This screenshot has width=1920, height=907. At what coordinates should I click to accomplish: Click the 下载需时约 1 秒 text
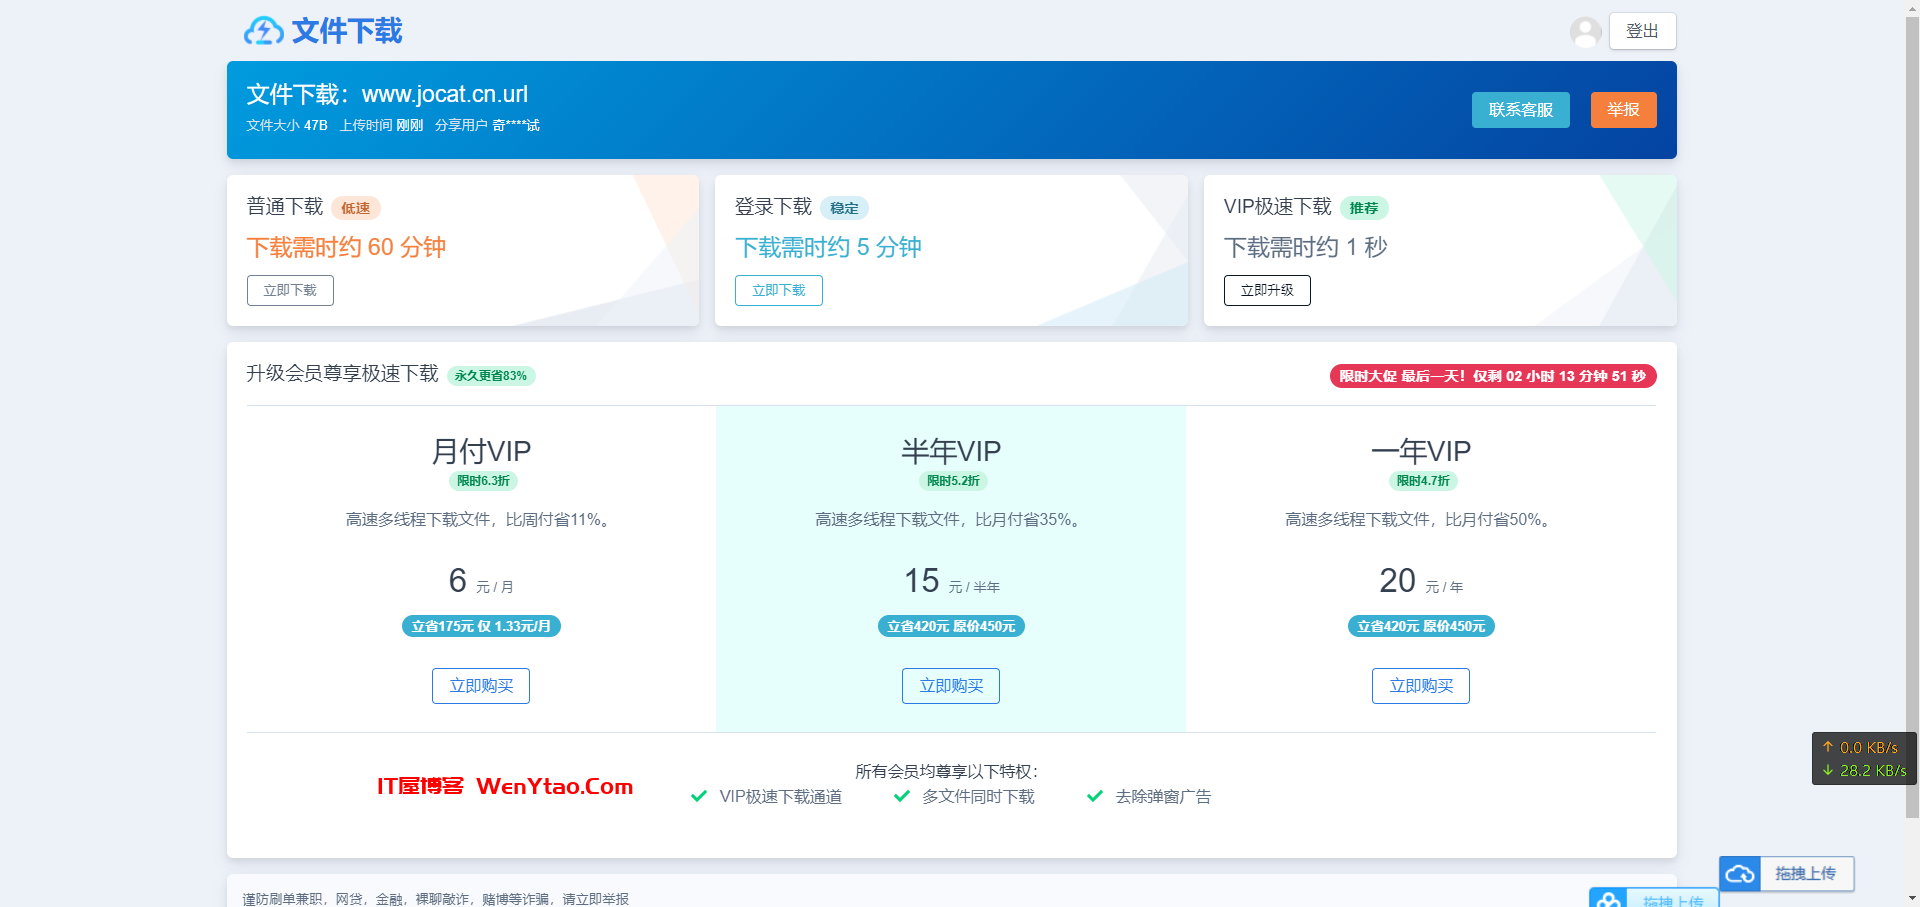tap(1305, 247)
